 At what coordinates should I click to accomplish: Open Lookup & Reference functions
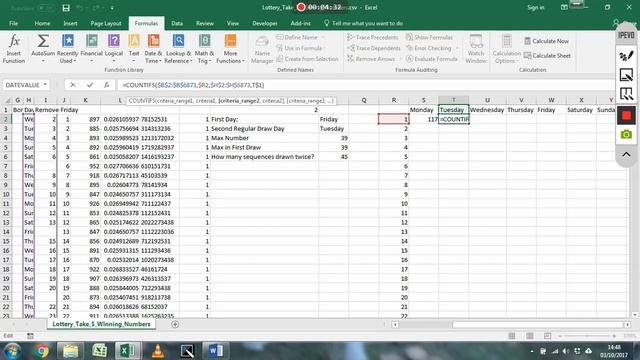click(x=178, y=49)
